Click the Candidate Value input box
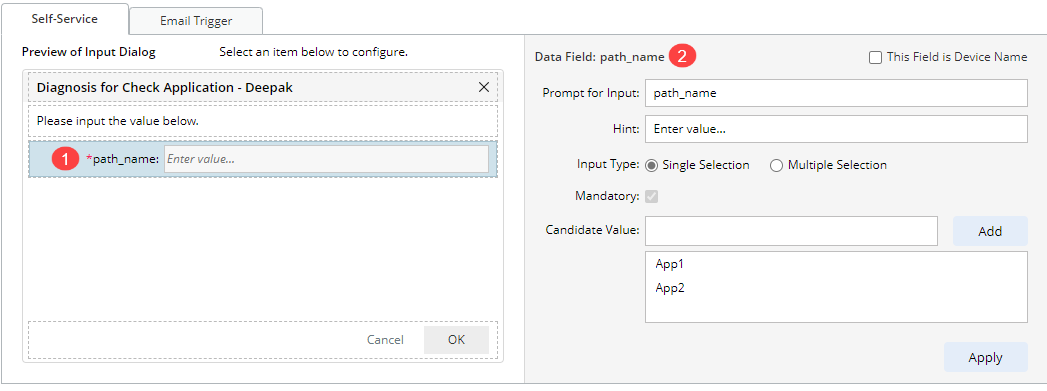 (x=791, y=231)
